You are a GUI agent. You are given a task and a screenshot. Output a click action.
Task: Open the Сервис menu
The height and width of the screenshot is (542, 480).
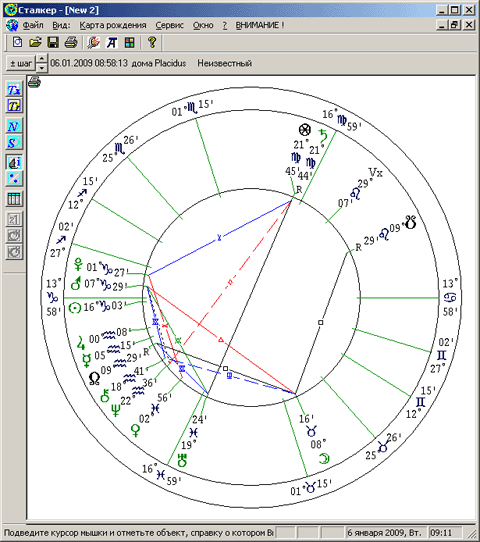point(169,25)
